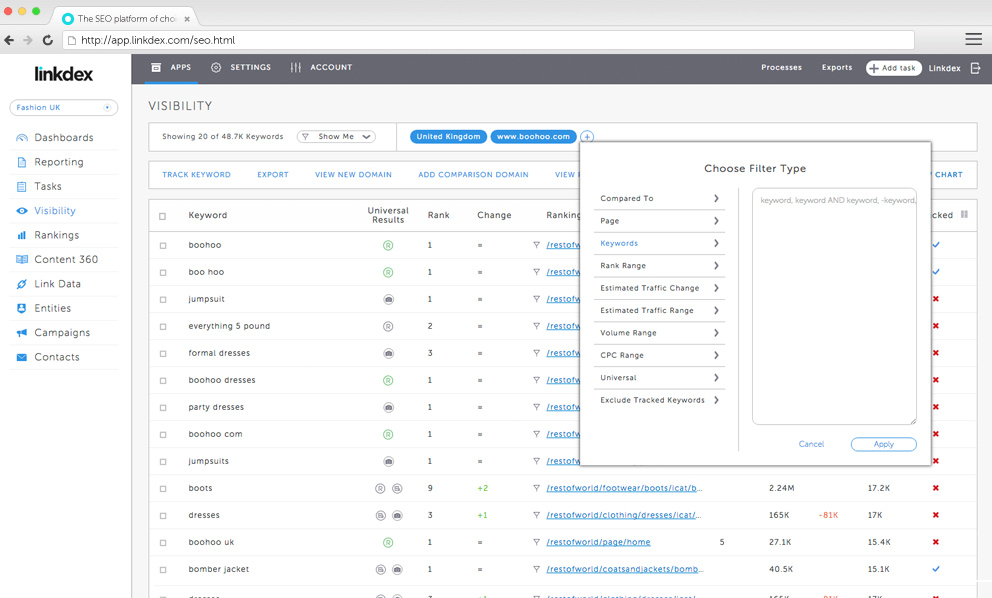Click the Apply button
Screen dimensions: 992x598
coord(883,444)
